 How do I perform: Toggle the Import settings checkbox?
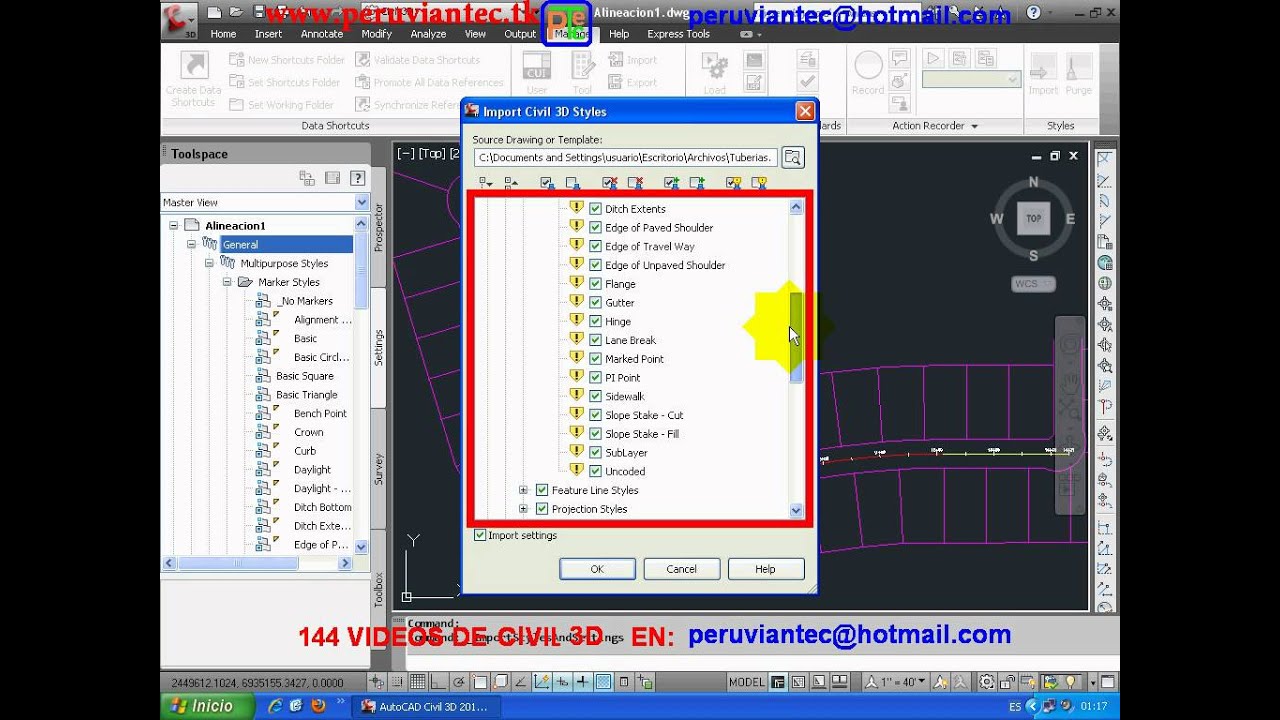480,535
